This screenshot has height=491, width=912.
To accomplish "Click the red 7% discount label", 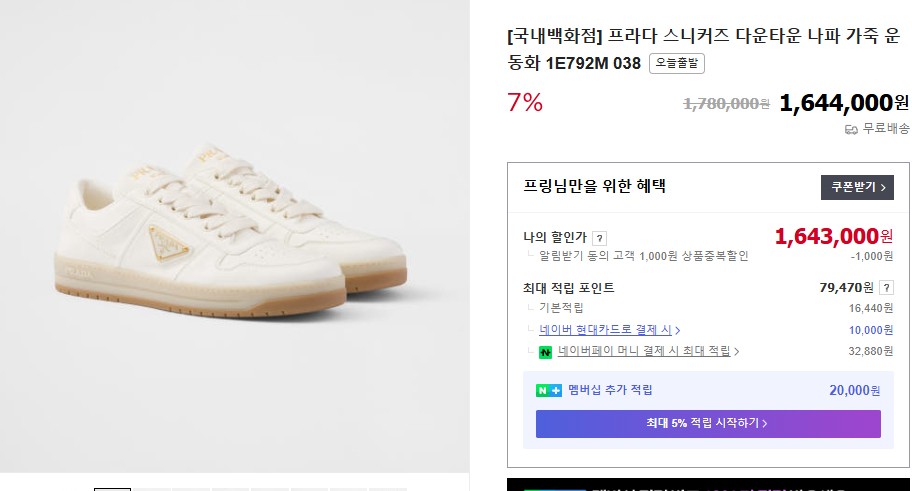I will [x=525, y=102].
